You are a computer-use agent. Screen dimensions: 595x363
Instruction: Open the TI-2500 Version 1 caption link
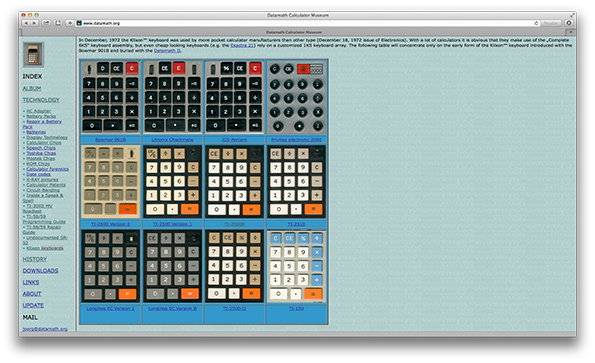pos(172,224)
